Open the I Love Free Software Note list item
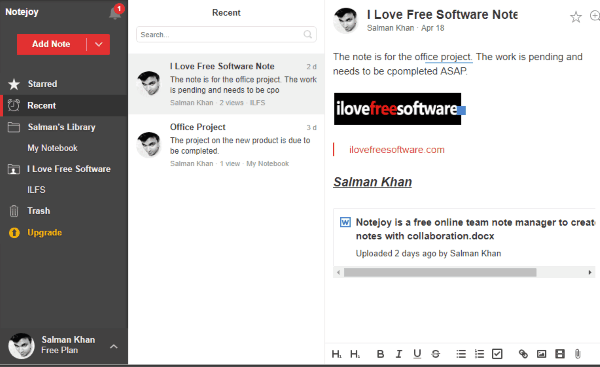Image resolution: width=600 pixels, height=367 pixels. [226, 84]
